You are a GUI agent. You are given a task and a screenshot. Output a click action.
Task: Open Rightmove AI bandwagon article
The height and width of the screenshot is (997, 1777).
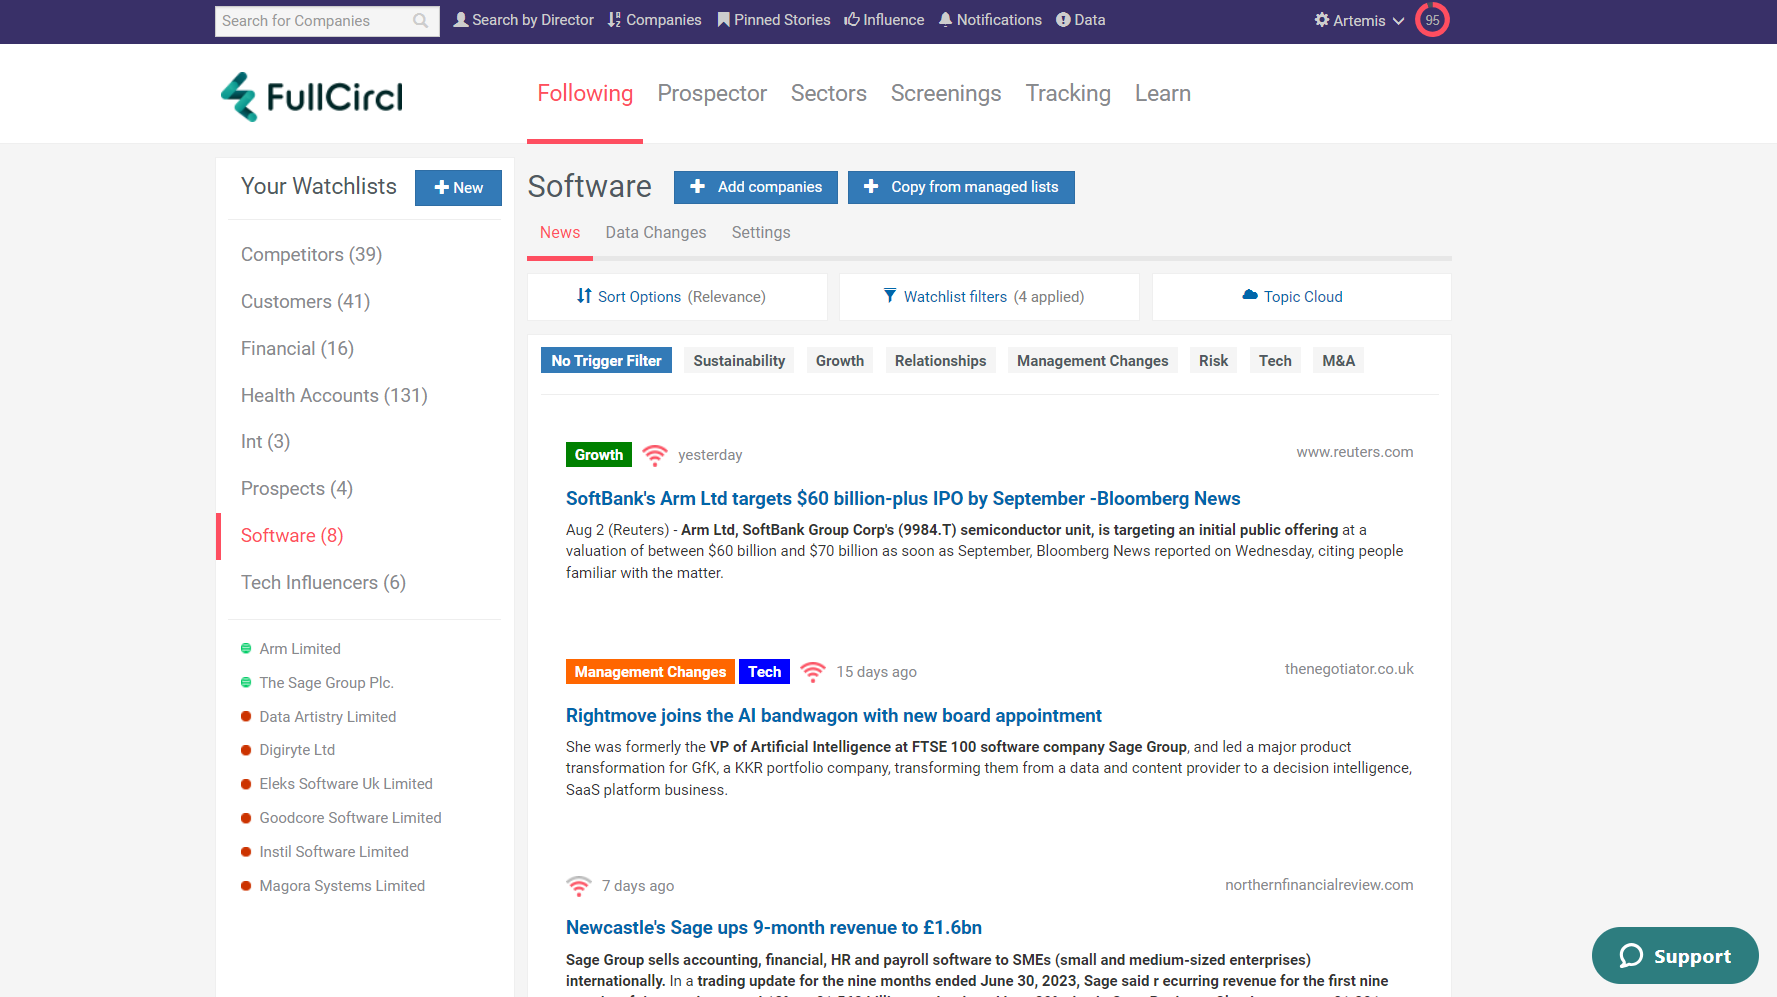pyautogui.click(x=834, y=716)
